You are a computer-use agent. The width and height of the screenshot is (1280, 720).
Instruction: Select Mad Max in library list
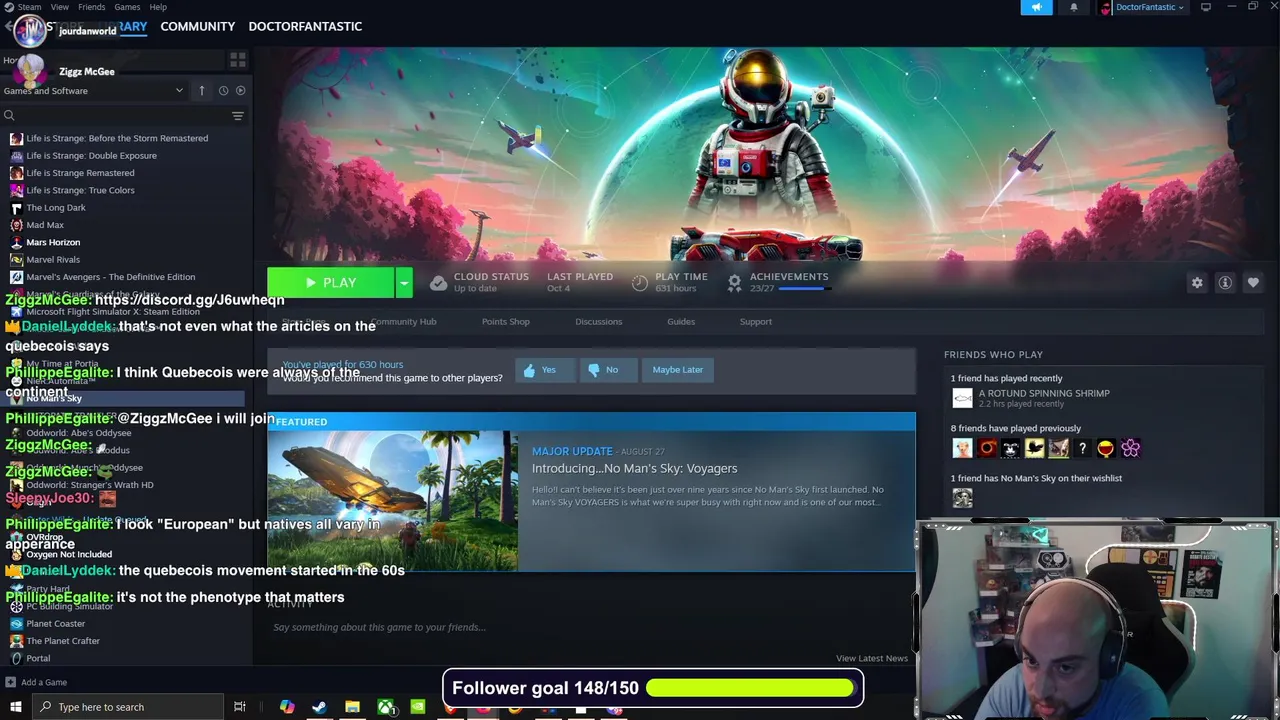coord(45,225)
